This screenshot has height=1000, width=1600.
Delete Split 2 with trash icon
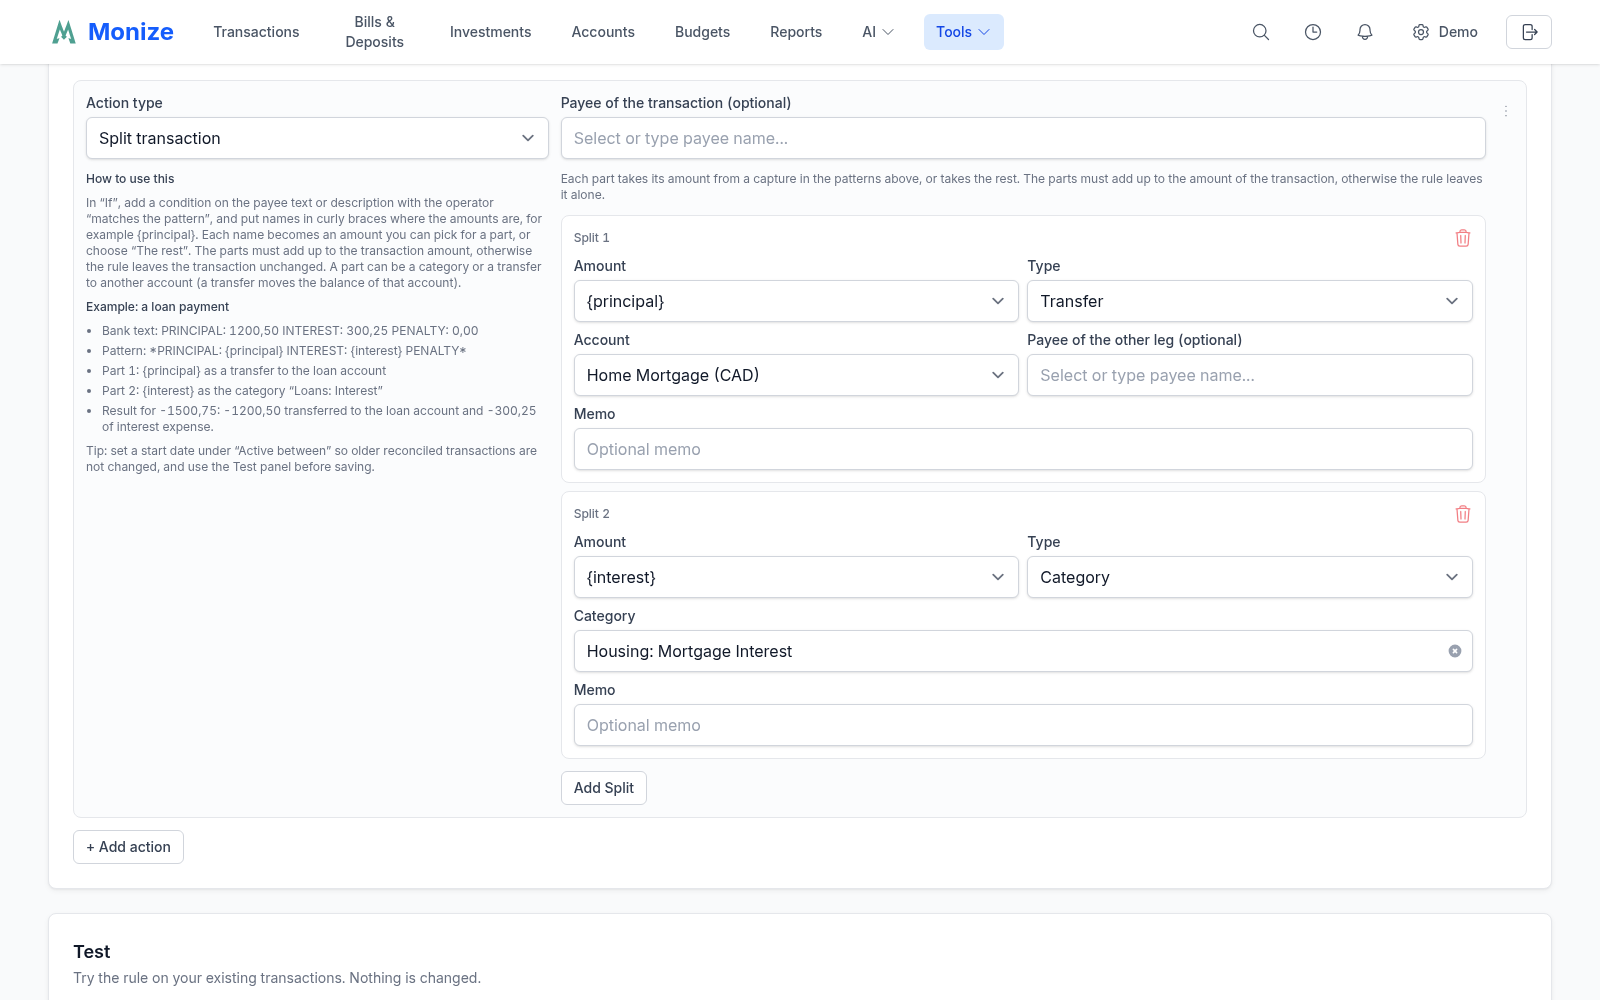point(1463,514)
